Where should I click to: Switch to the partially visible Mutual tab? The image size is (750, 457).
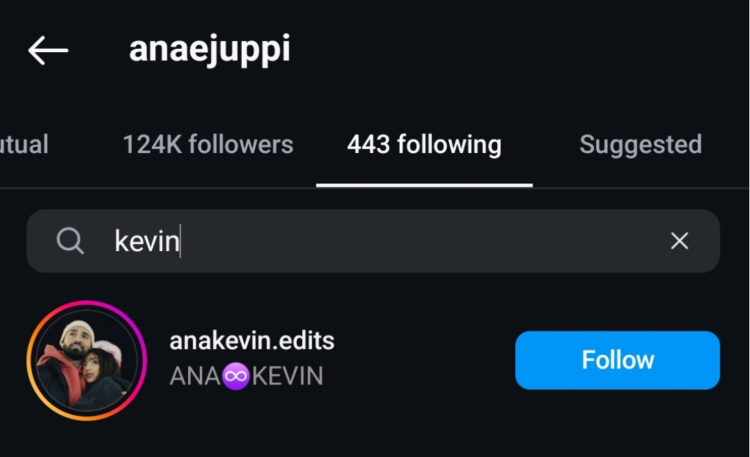(24, 145)
